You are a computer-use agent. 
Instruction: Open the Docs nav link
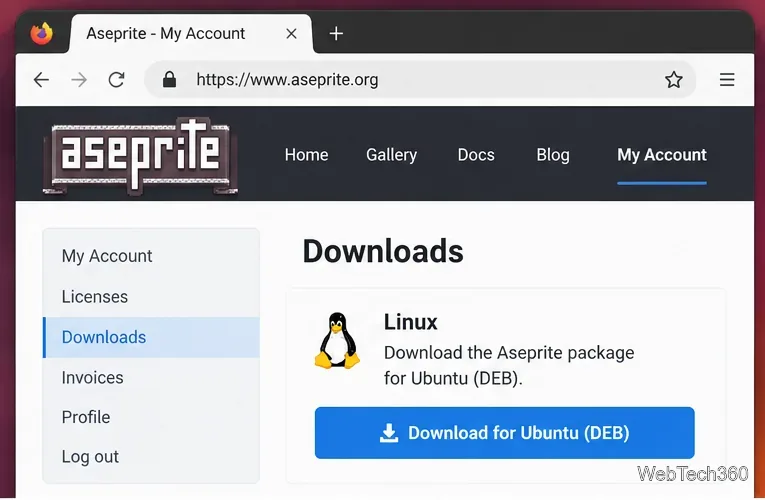[x=476, y=155]
